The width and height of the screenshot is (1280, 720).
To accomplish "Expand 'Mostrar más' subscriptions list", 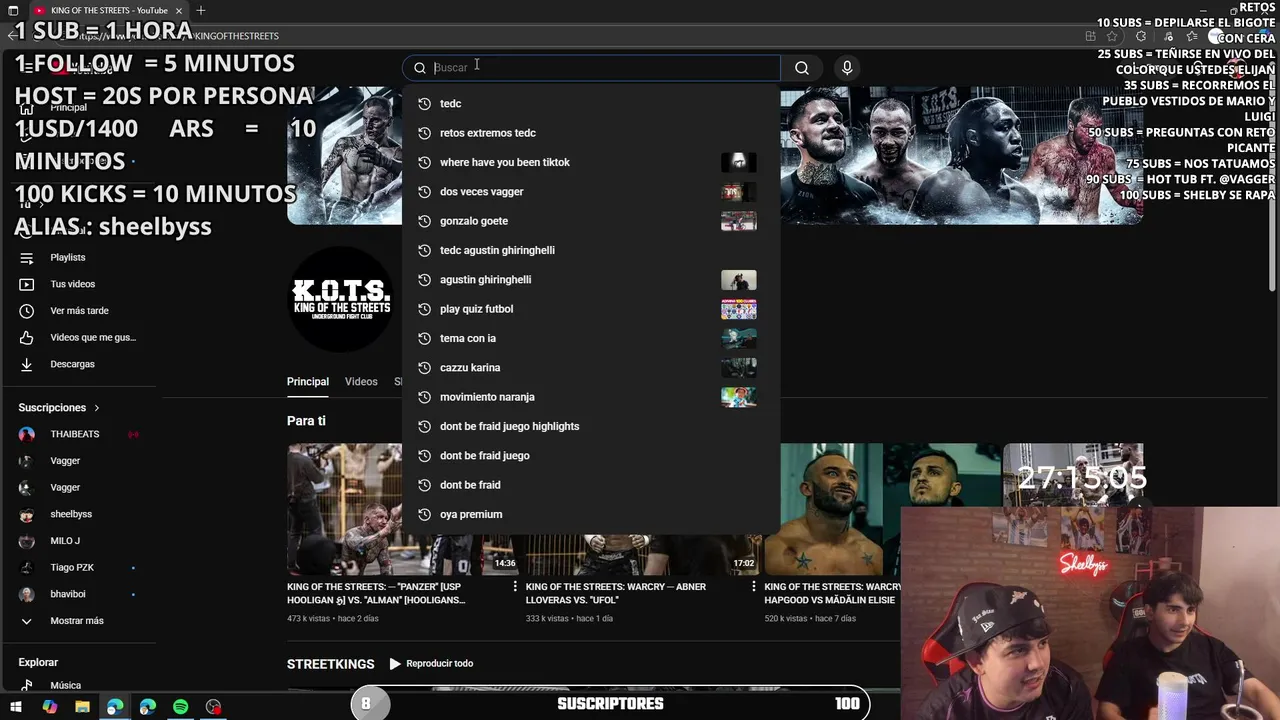I will [77, 621].
